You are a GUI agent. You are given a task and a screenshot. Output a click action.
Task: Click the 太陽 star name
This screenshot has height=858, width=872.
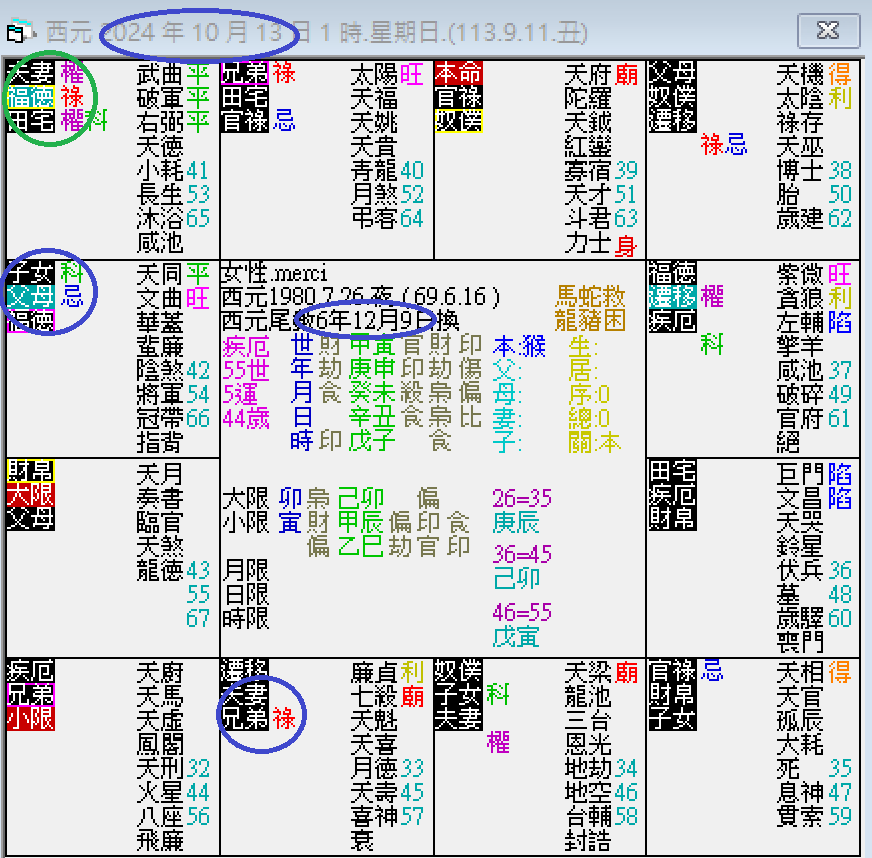click(374, 75)
